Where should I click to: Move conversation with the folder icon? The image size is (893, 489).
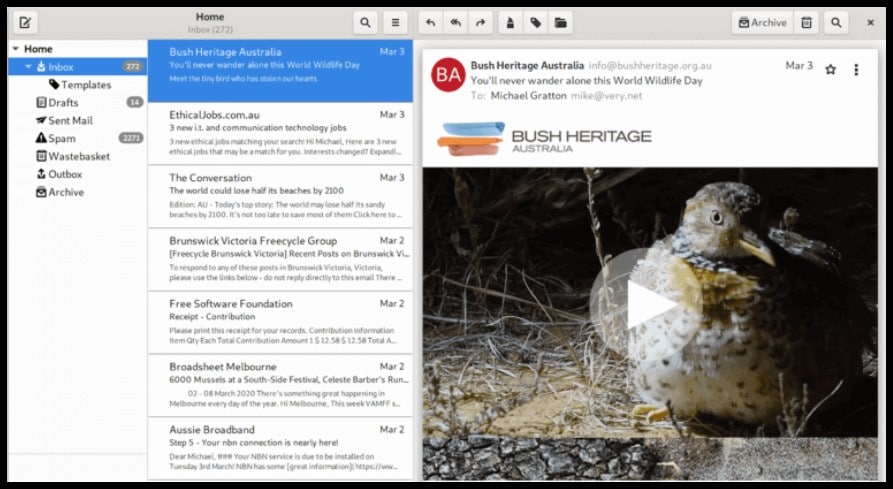click(560, 23)
